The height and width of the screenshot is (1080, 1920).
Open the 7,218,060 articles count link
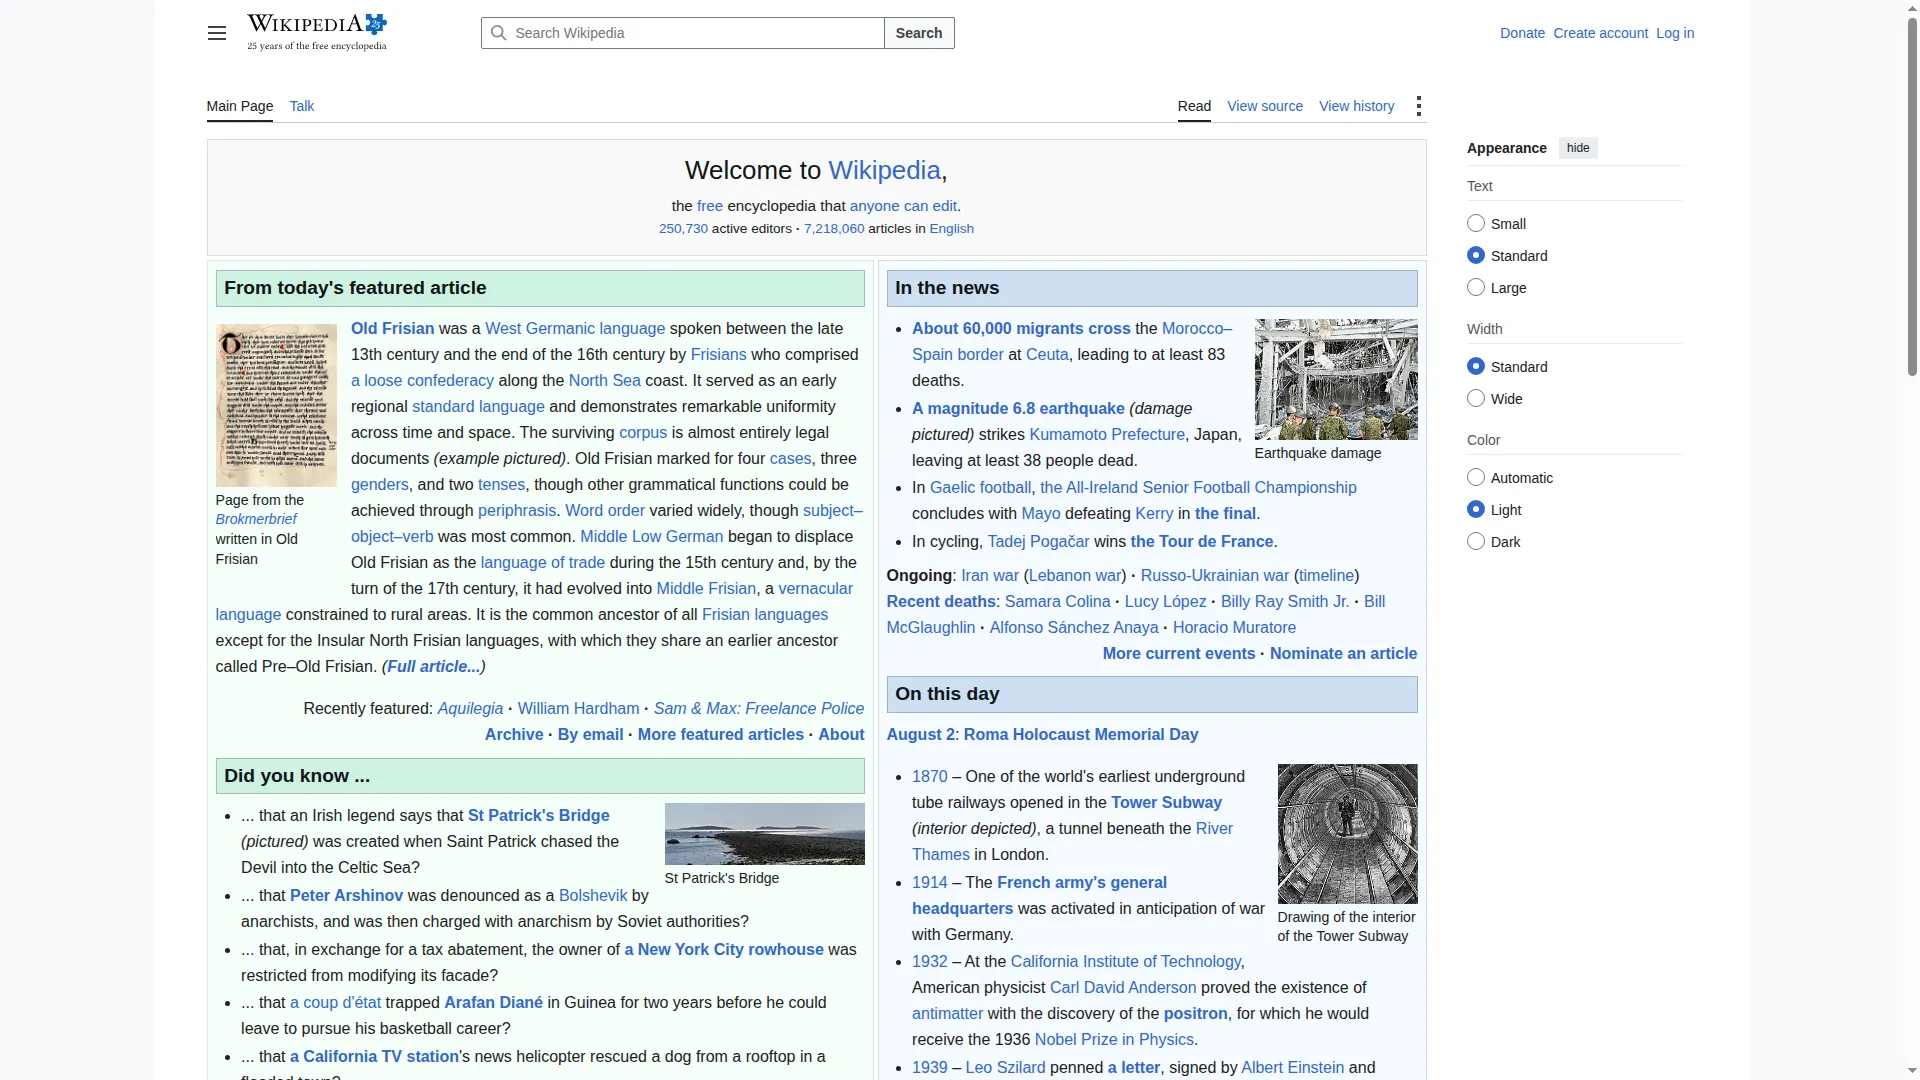(x=834, y=229)
